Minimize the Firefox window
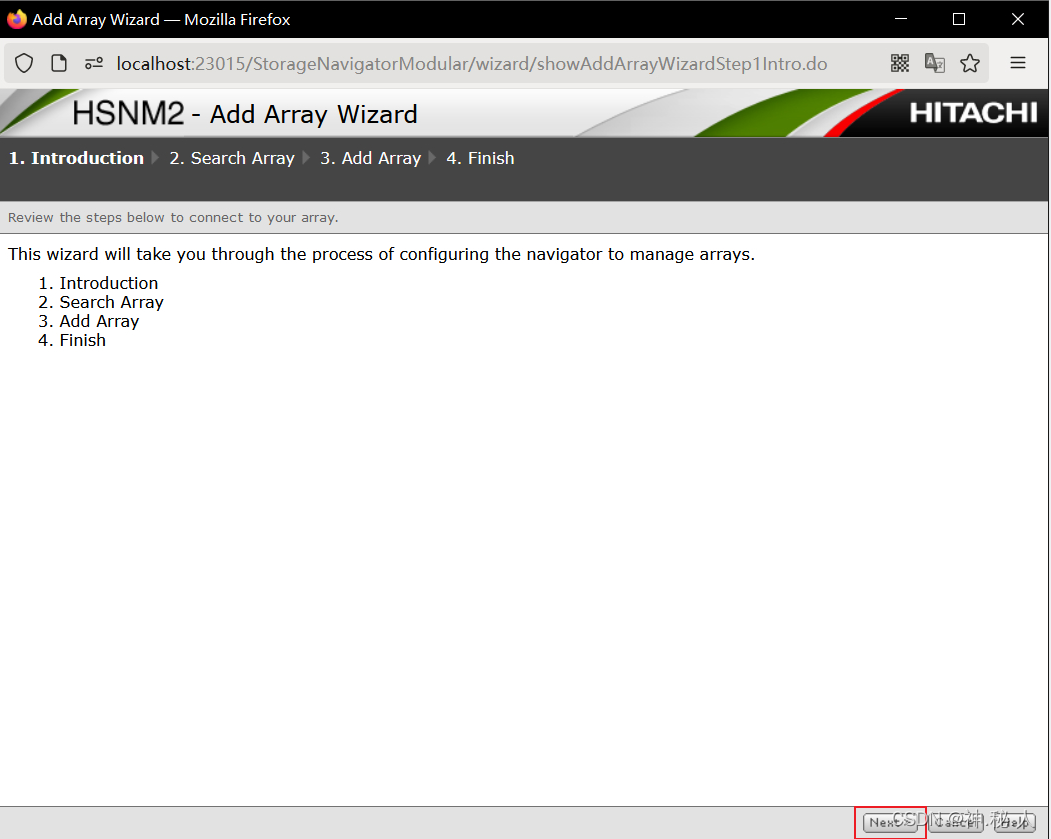This screenshot has width=1051, height=839. pyautogui.click(x=901, y=19)
